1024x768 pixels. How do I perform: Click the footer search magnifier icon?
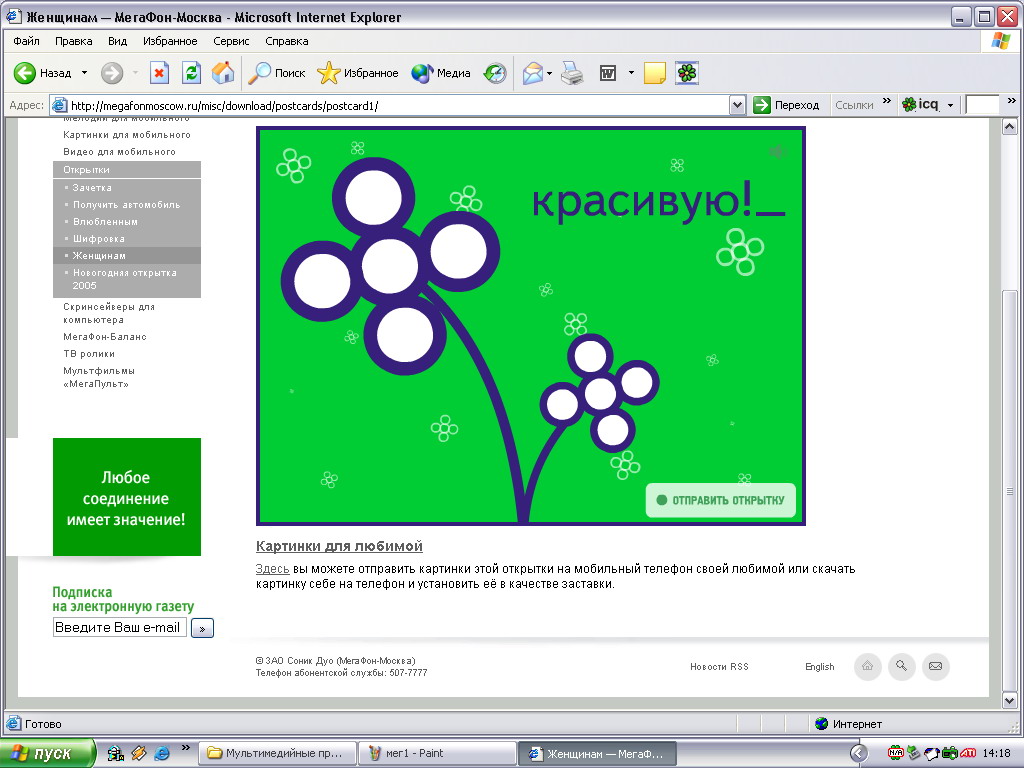tap(902, 667)
